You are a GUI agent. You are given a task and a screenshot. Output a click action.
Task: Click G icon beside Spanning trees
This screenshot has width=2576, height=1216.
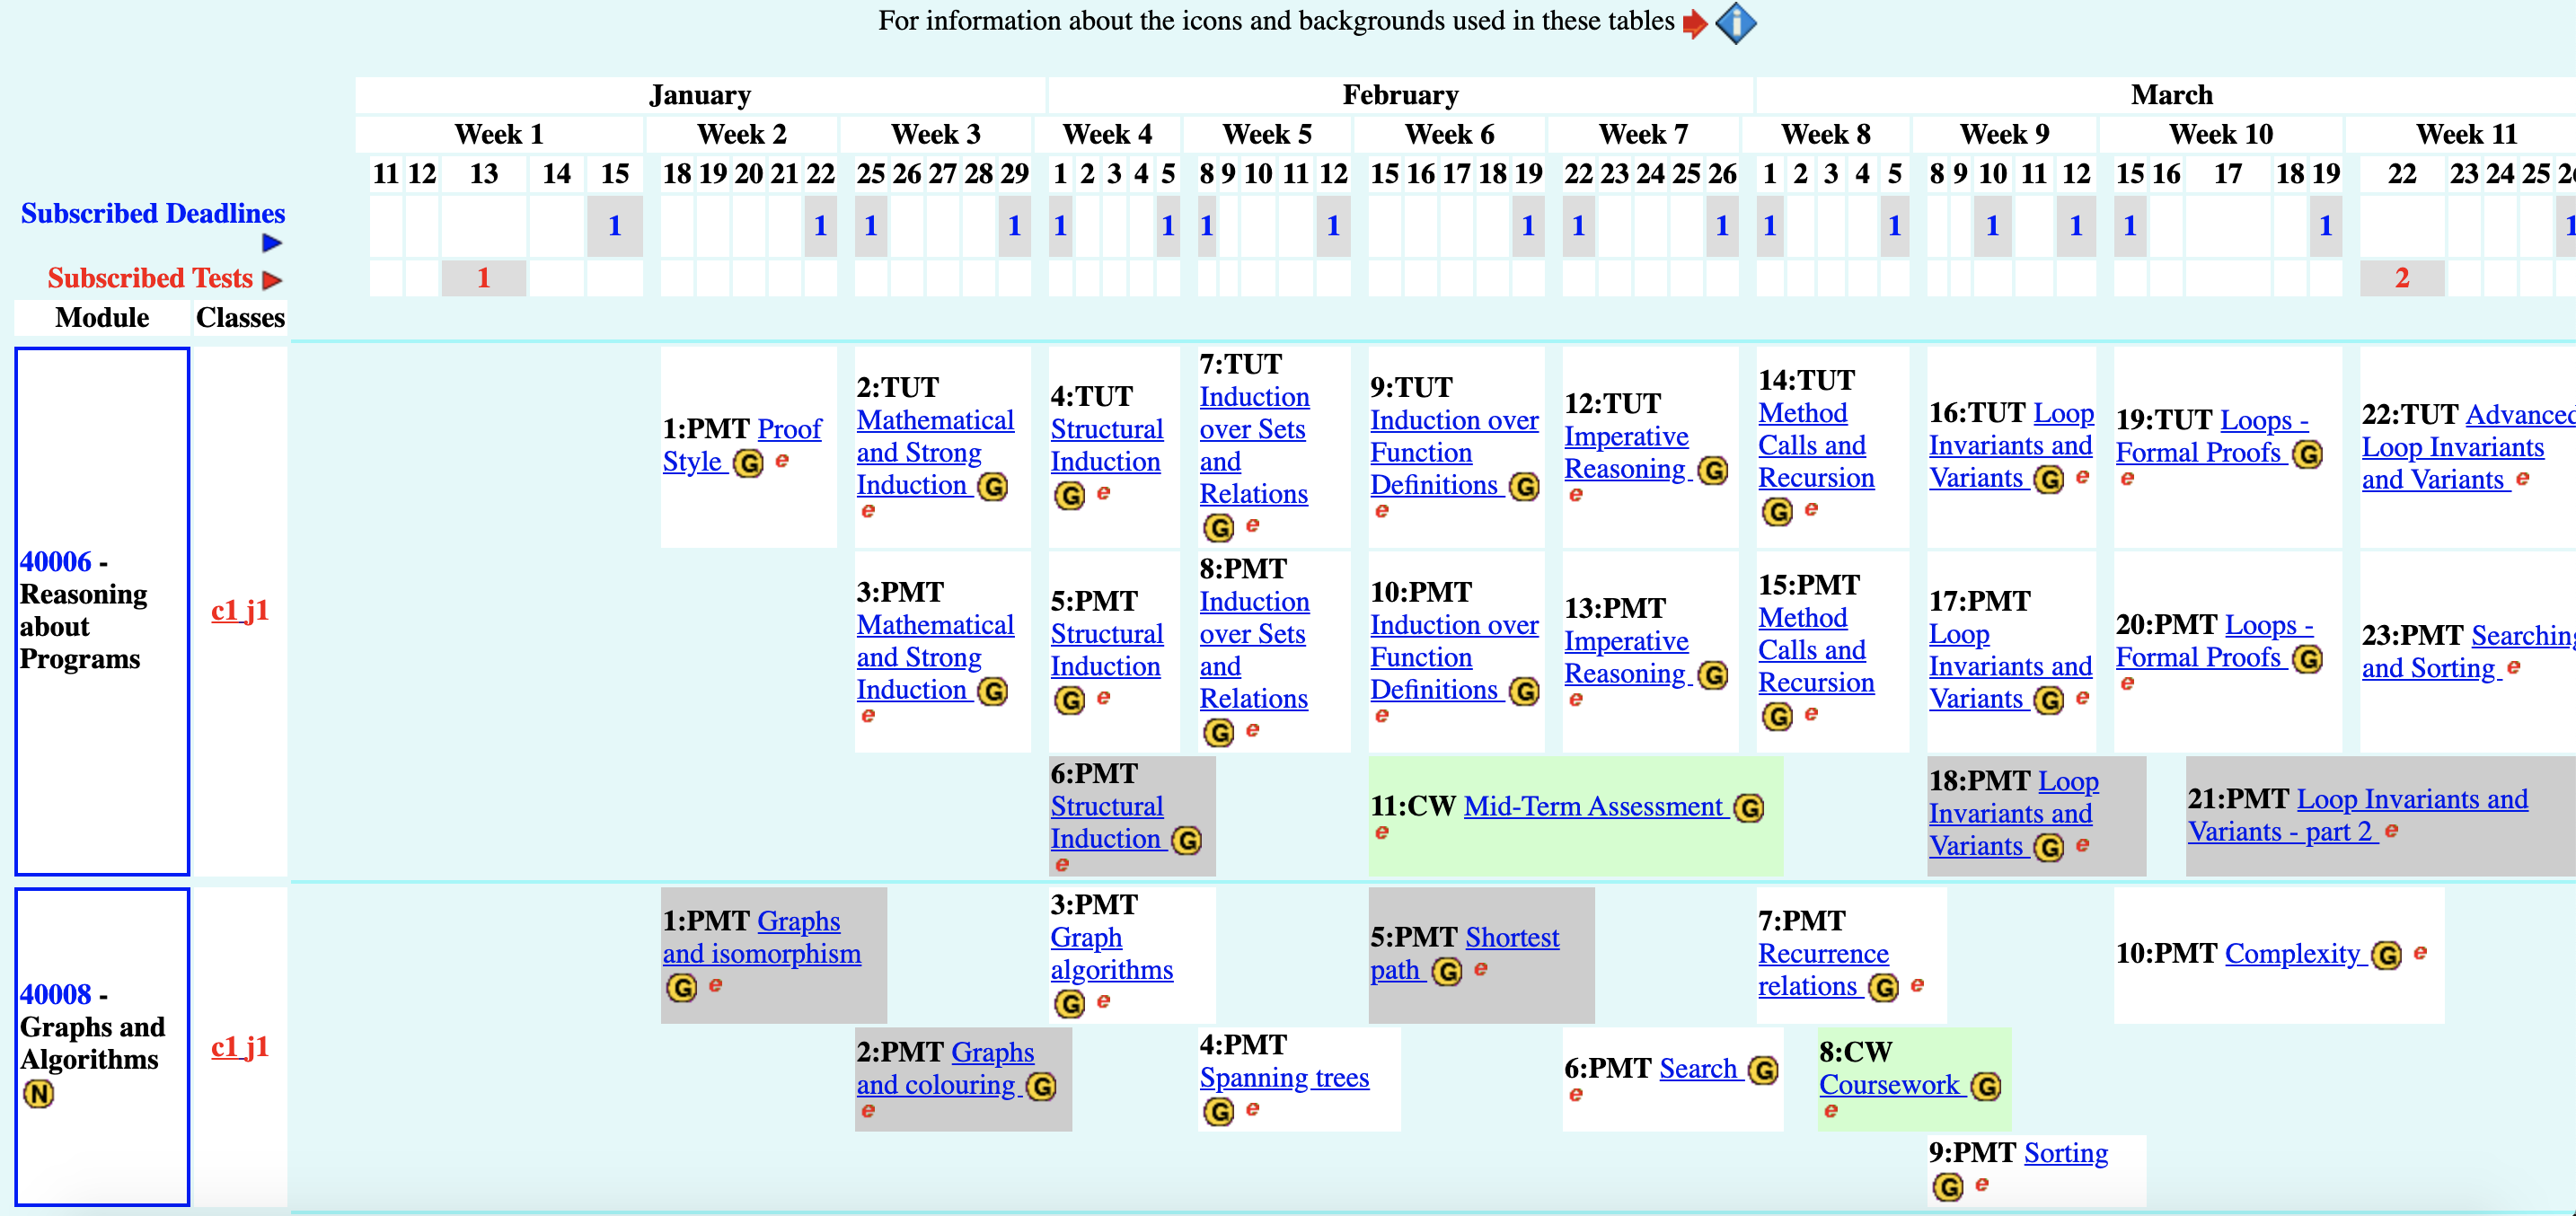point(1218,1111)
